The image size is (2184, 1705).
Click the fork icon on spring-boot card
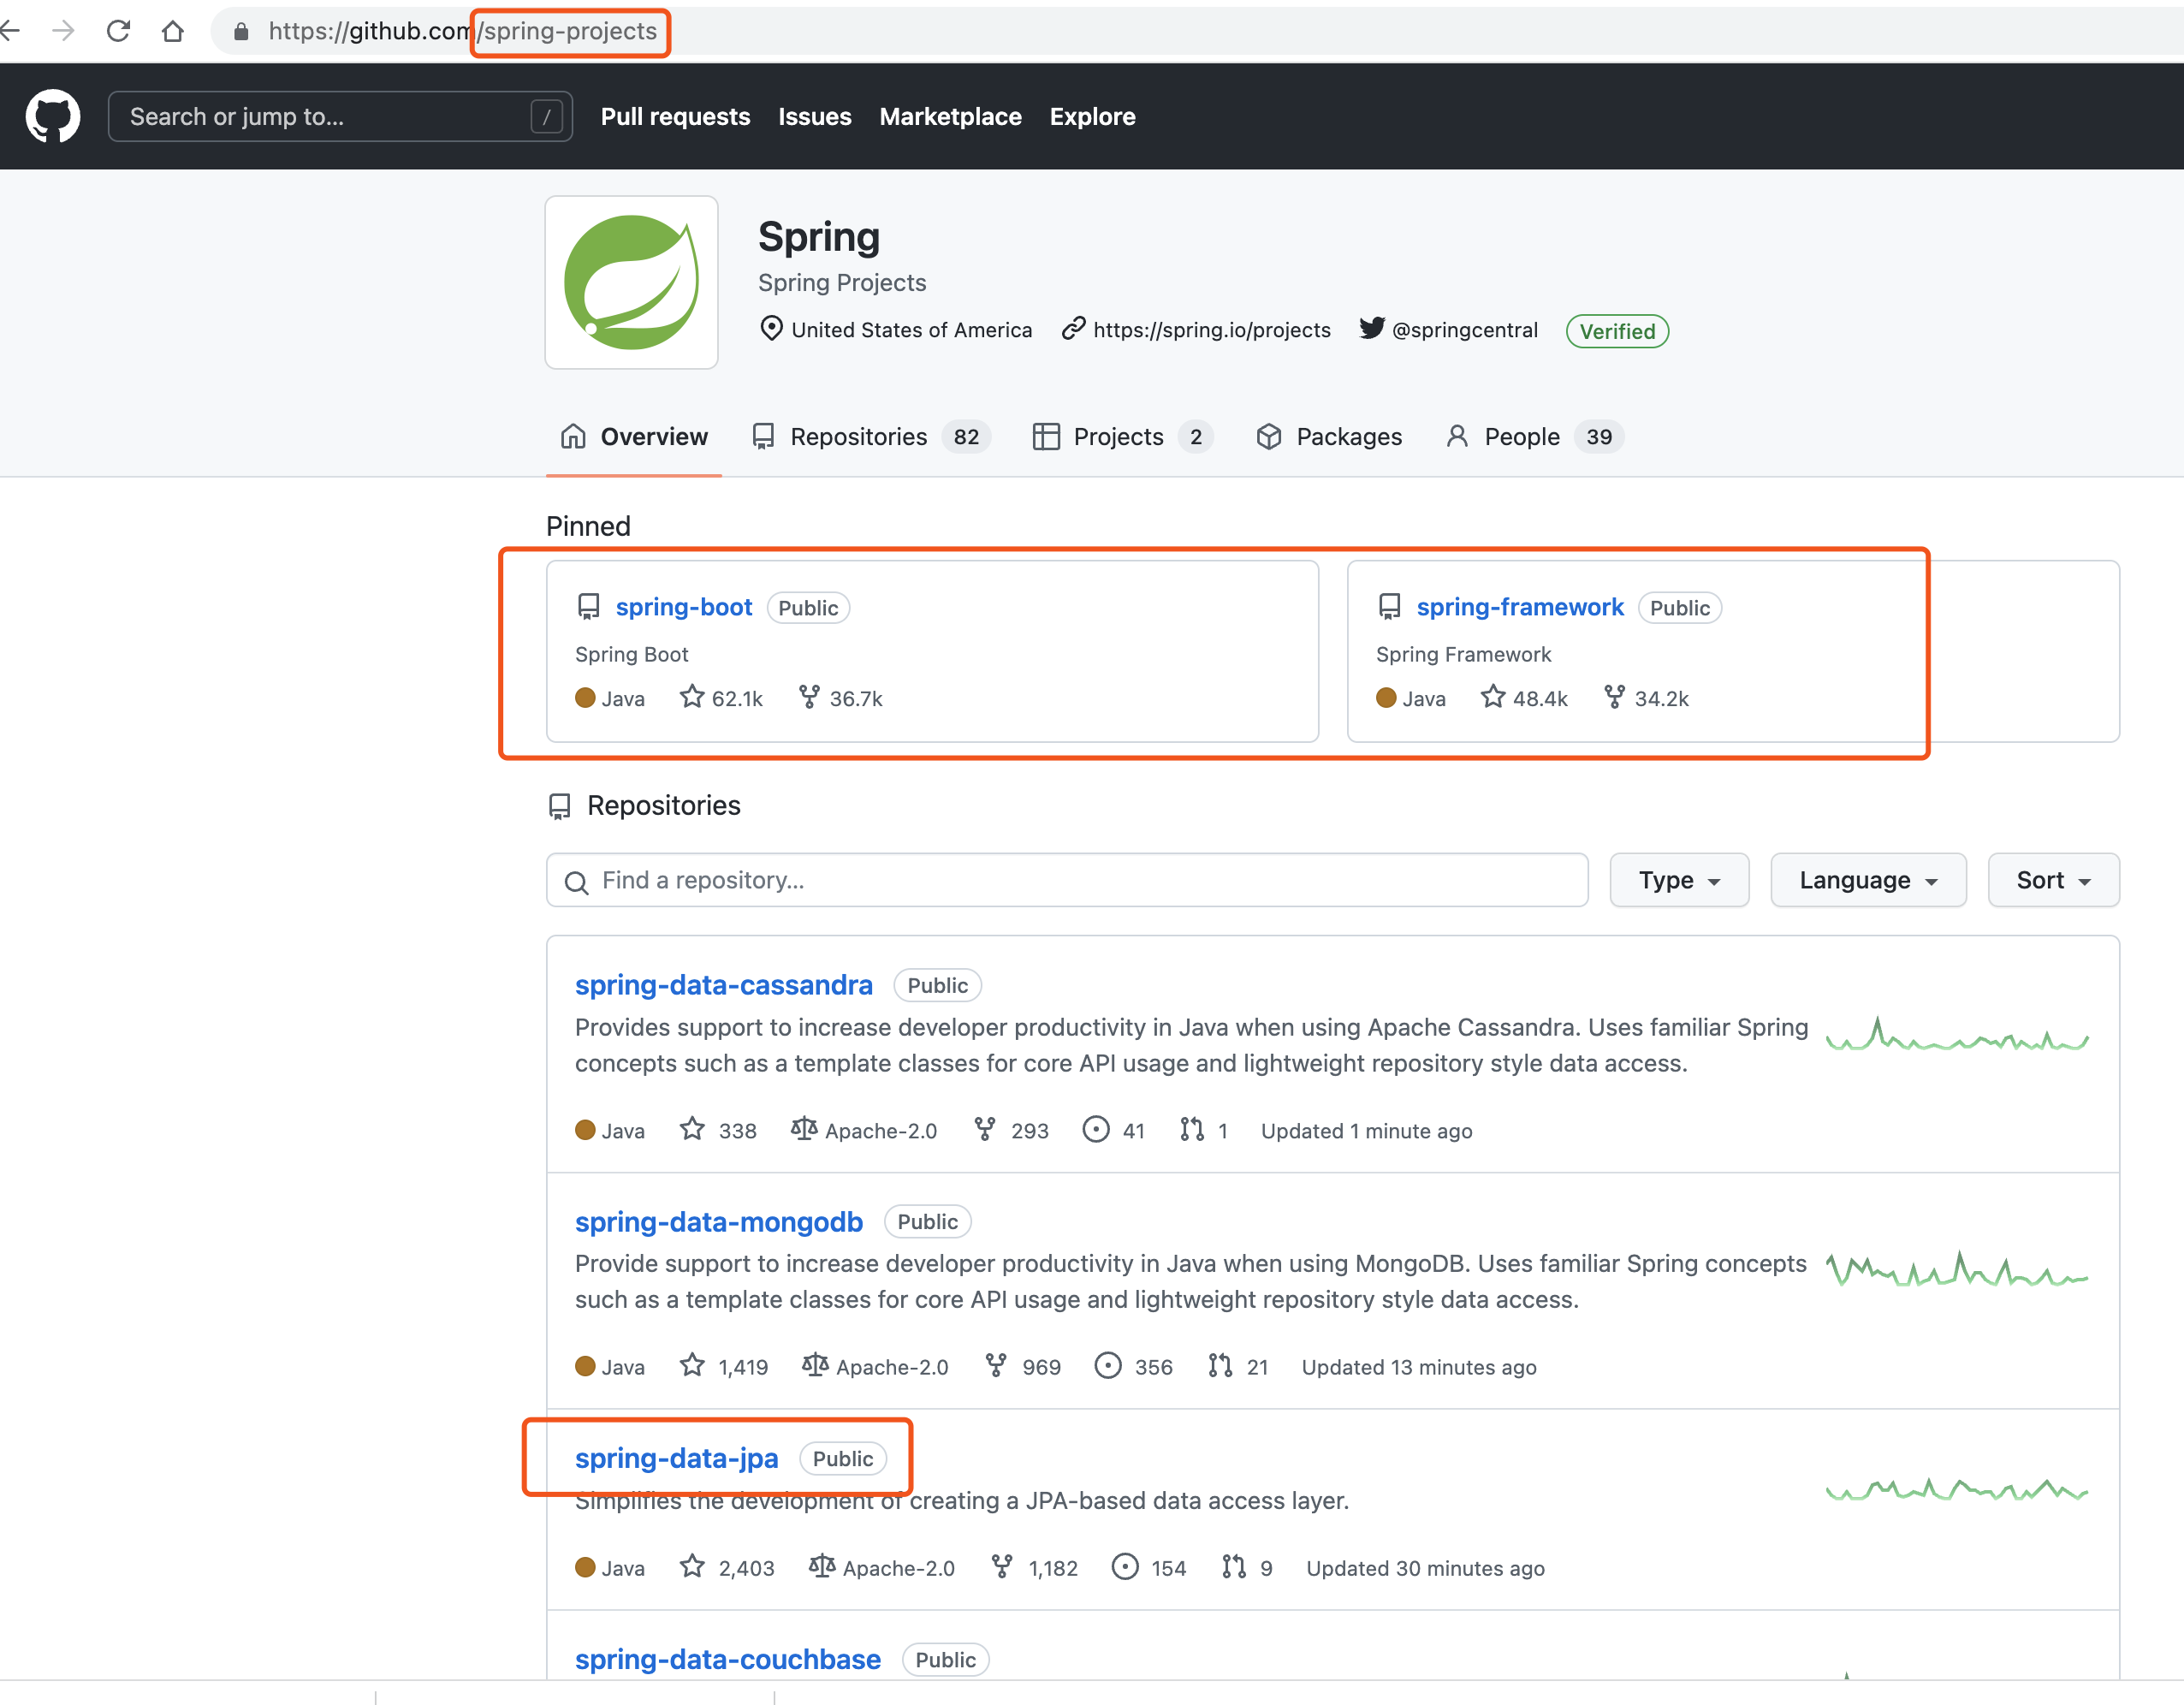click(x=809, y=697)
